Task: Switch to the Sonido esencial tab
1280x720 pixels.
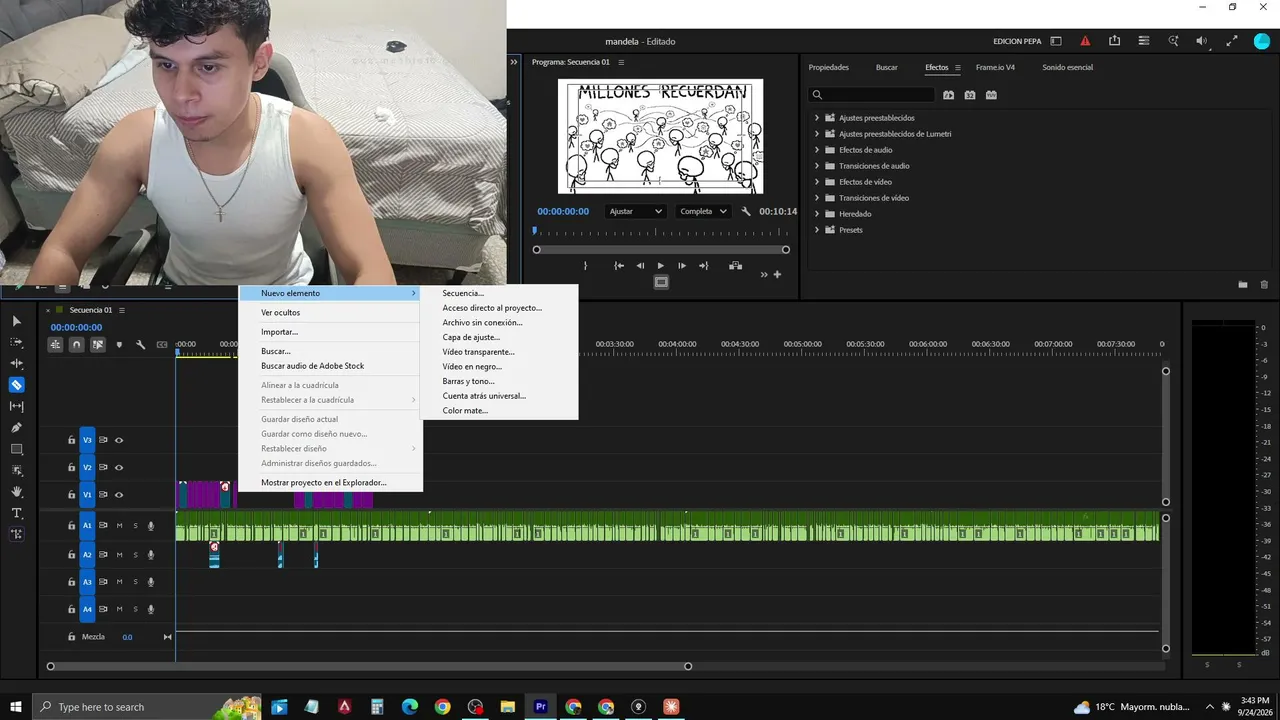Action: [x=1067, y=68]
